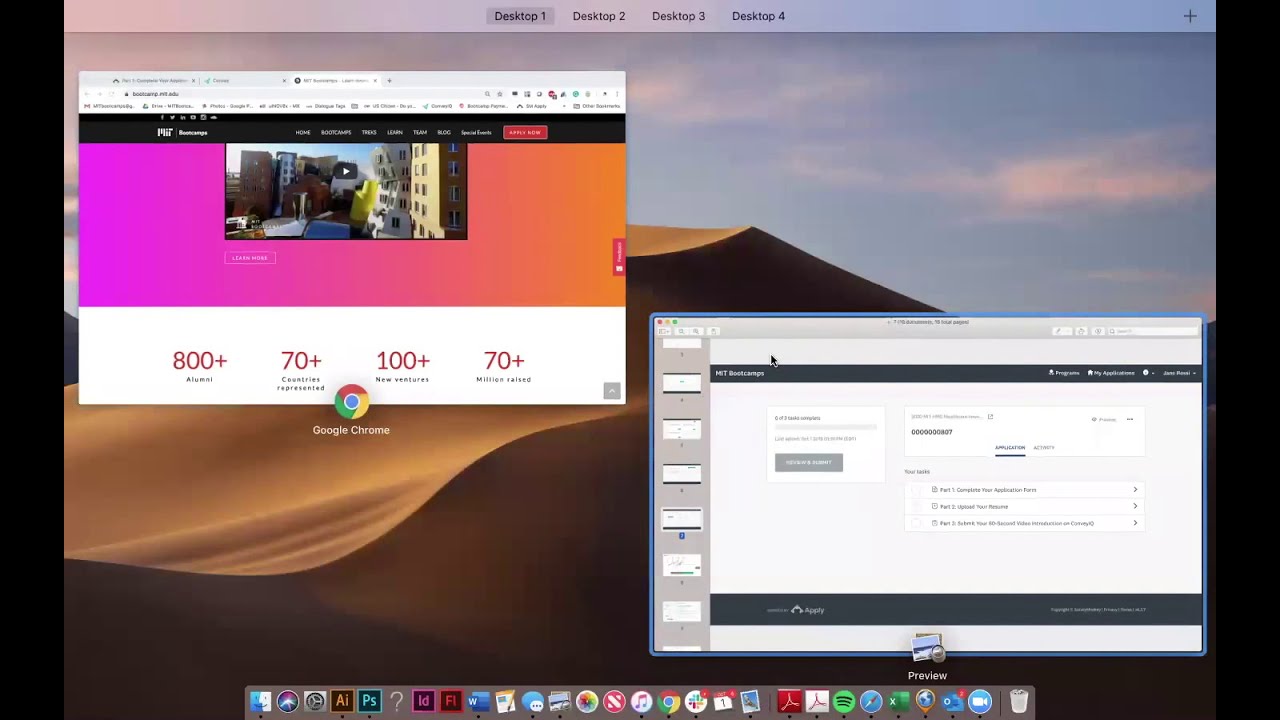Viewport: 1280px width, 720px height.
Task: Launch Adobe Acrobat from the Dock
Action: 790,702
